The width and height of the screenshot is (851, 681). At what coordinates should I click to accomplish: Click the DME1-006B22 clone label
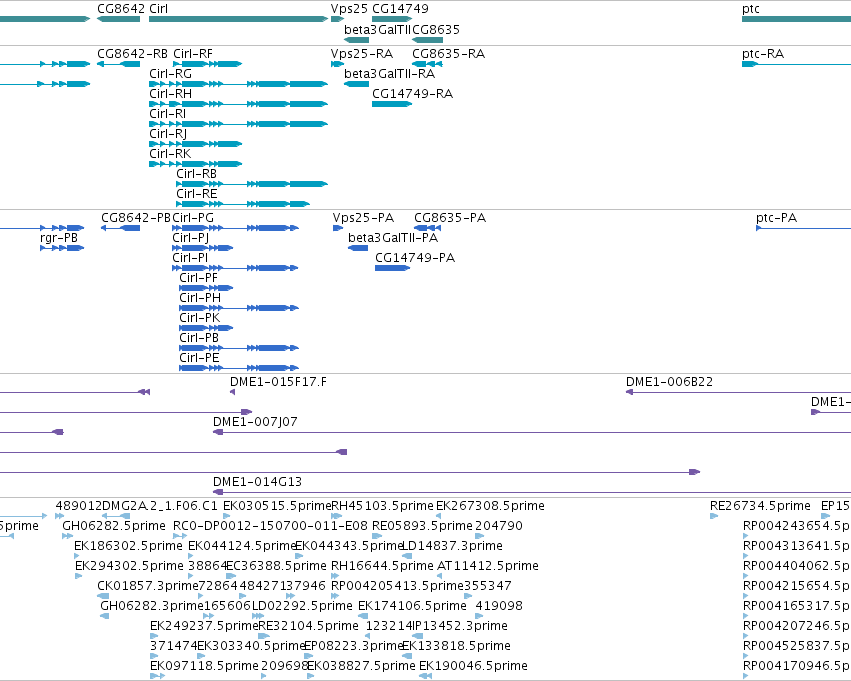(670, 382)
